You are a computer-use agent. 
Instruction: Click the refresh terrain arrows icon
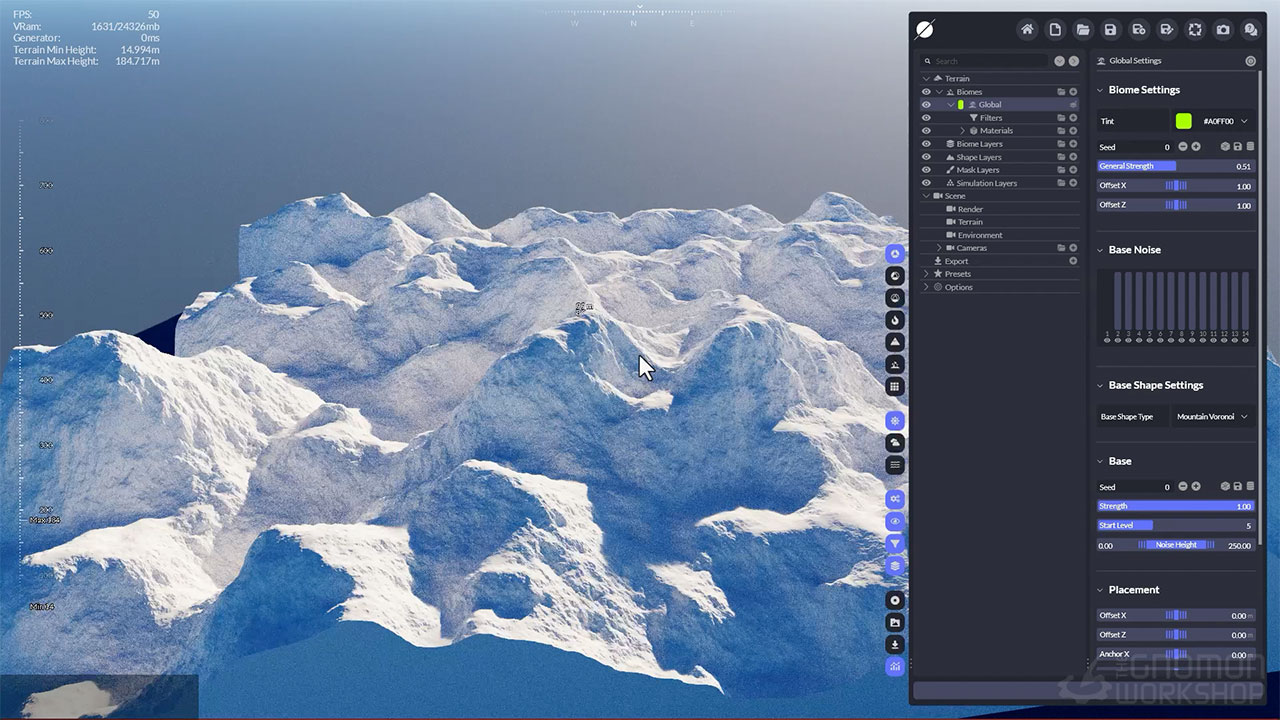point(1195,30)
